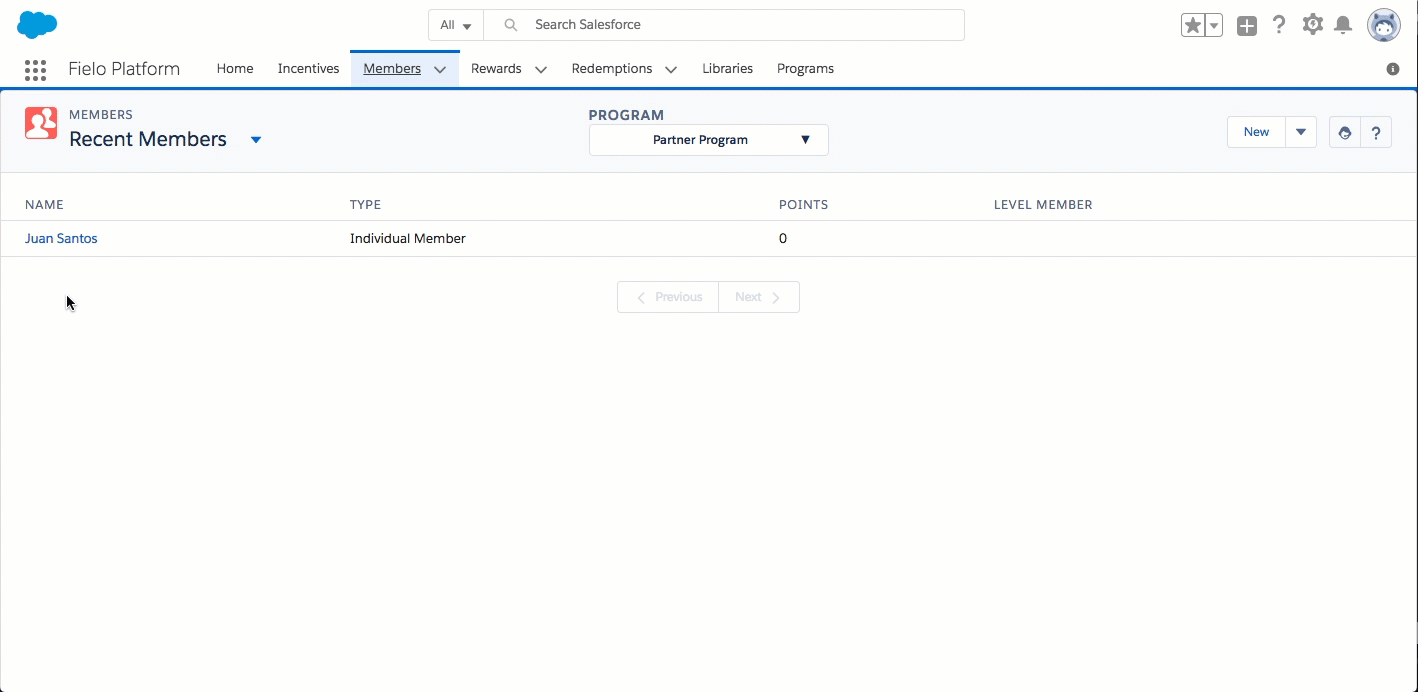Expand the Members tab chevron menu
This screenshot has height=692, width=1418.
tap(440, 69)
